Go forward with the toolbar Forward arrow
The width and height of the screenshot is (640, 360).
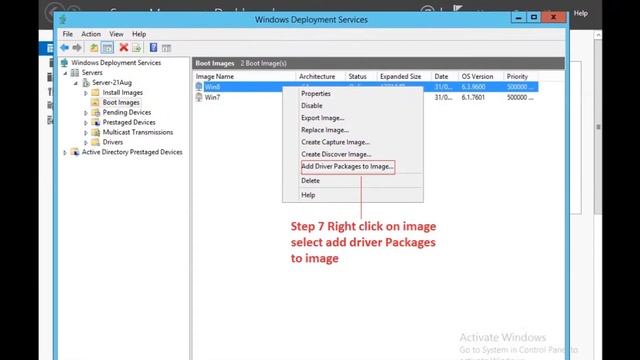(x=77, y=48)
